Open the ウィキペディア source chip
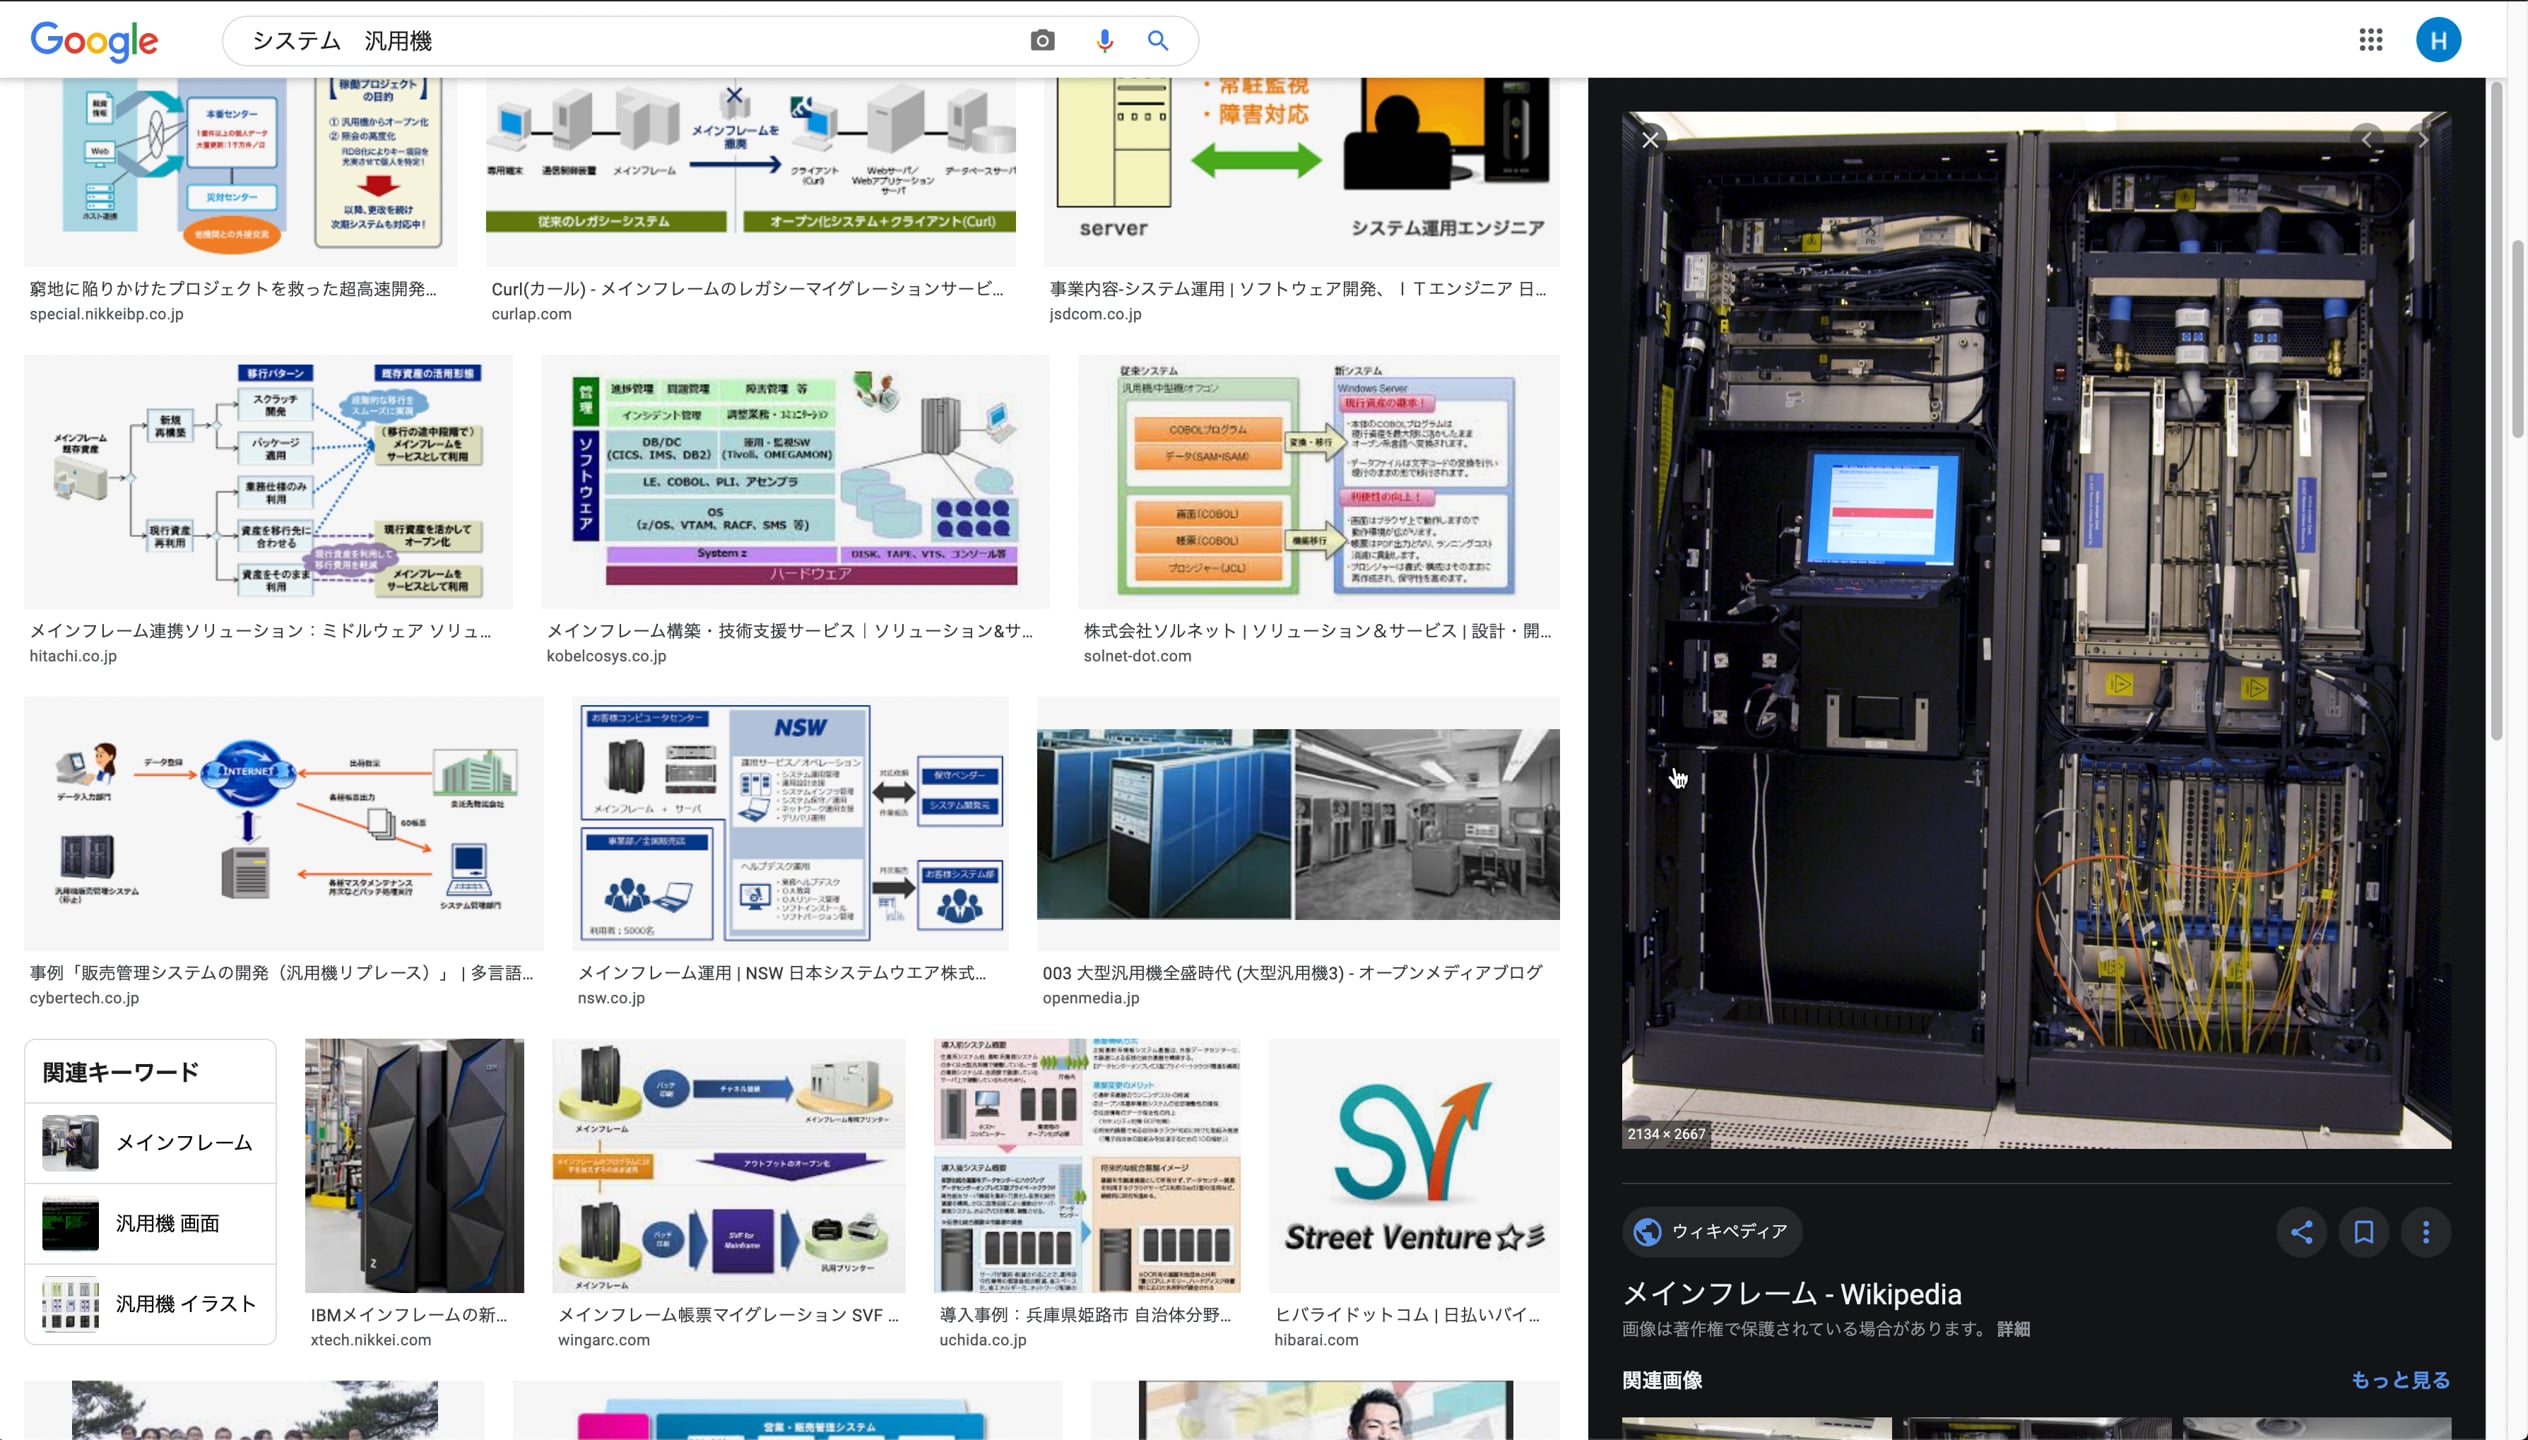This screenshot has width=2528, height=1440. (1711, 1232)
